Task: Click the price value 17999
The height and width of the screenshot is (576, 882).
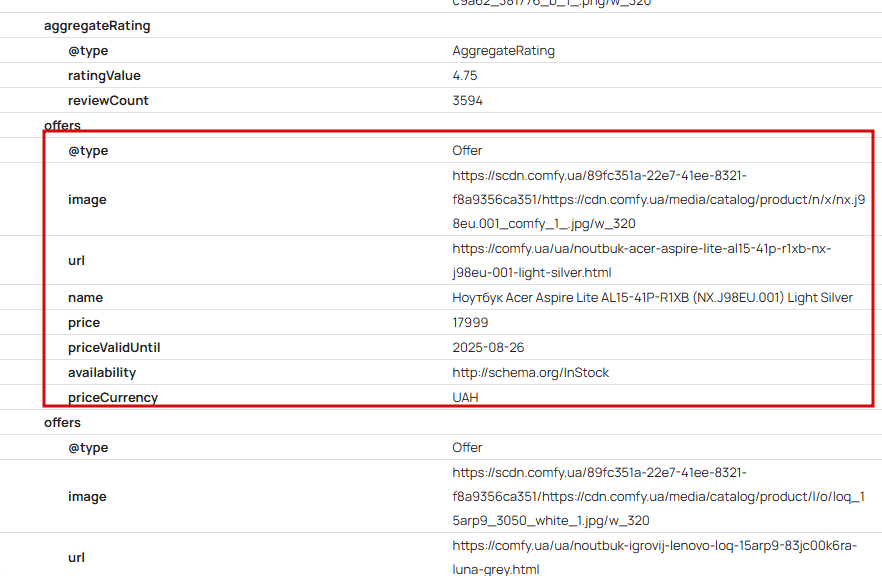Action: 470,322
